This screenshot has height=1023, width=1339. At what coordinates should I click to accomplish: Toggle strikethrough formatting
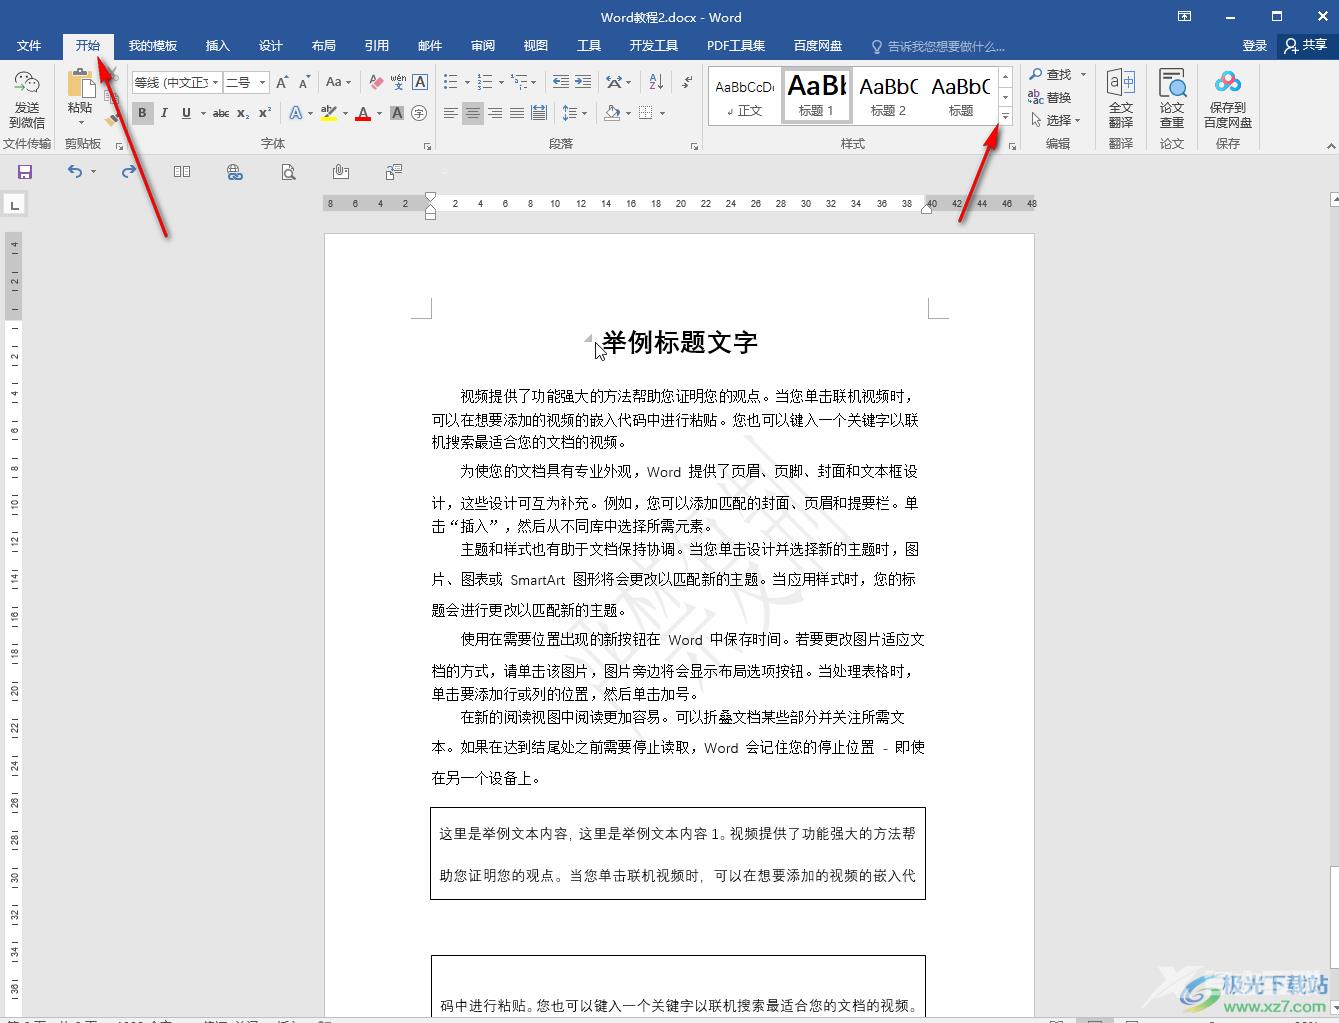click(221, 113)
